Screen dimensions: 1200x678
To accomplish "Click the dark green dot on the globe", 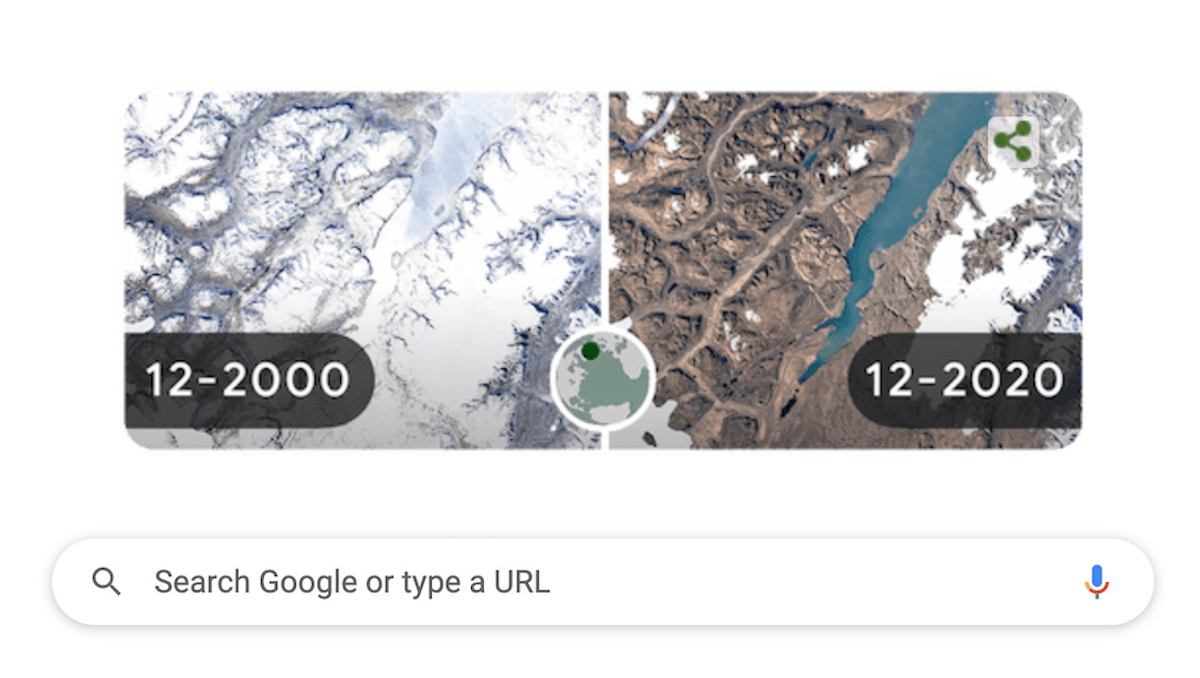I will point(590,351).
